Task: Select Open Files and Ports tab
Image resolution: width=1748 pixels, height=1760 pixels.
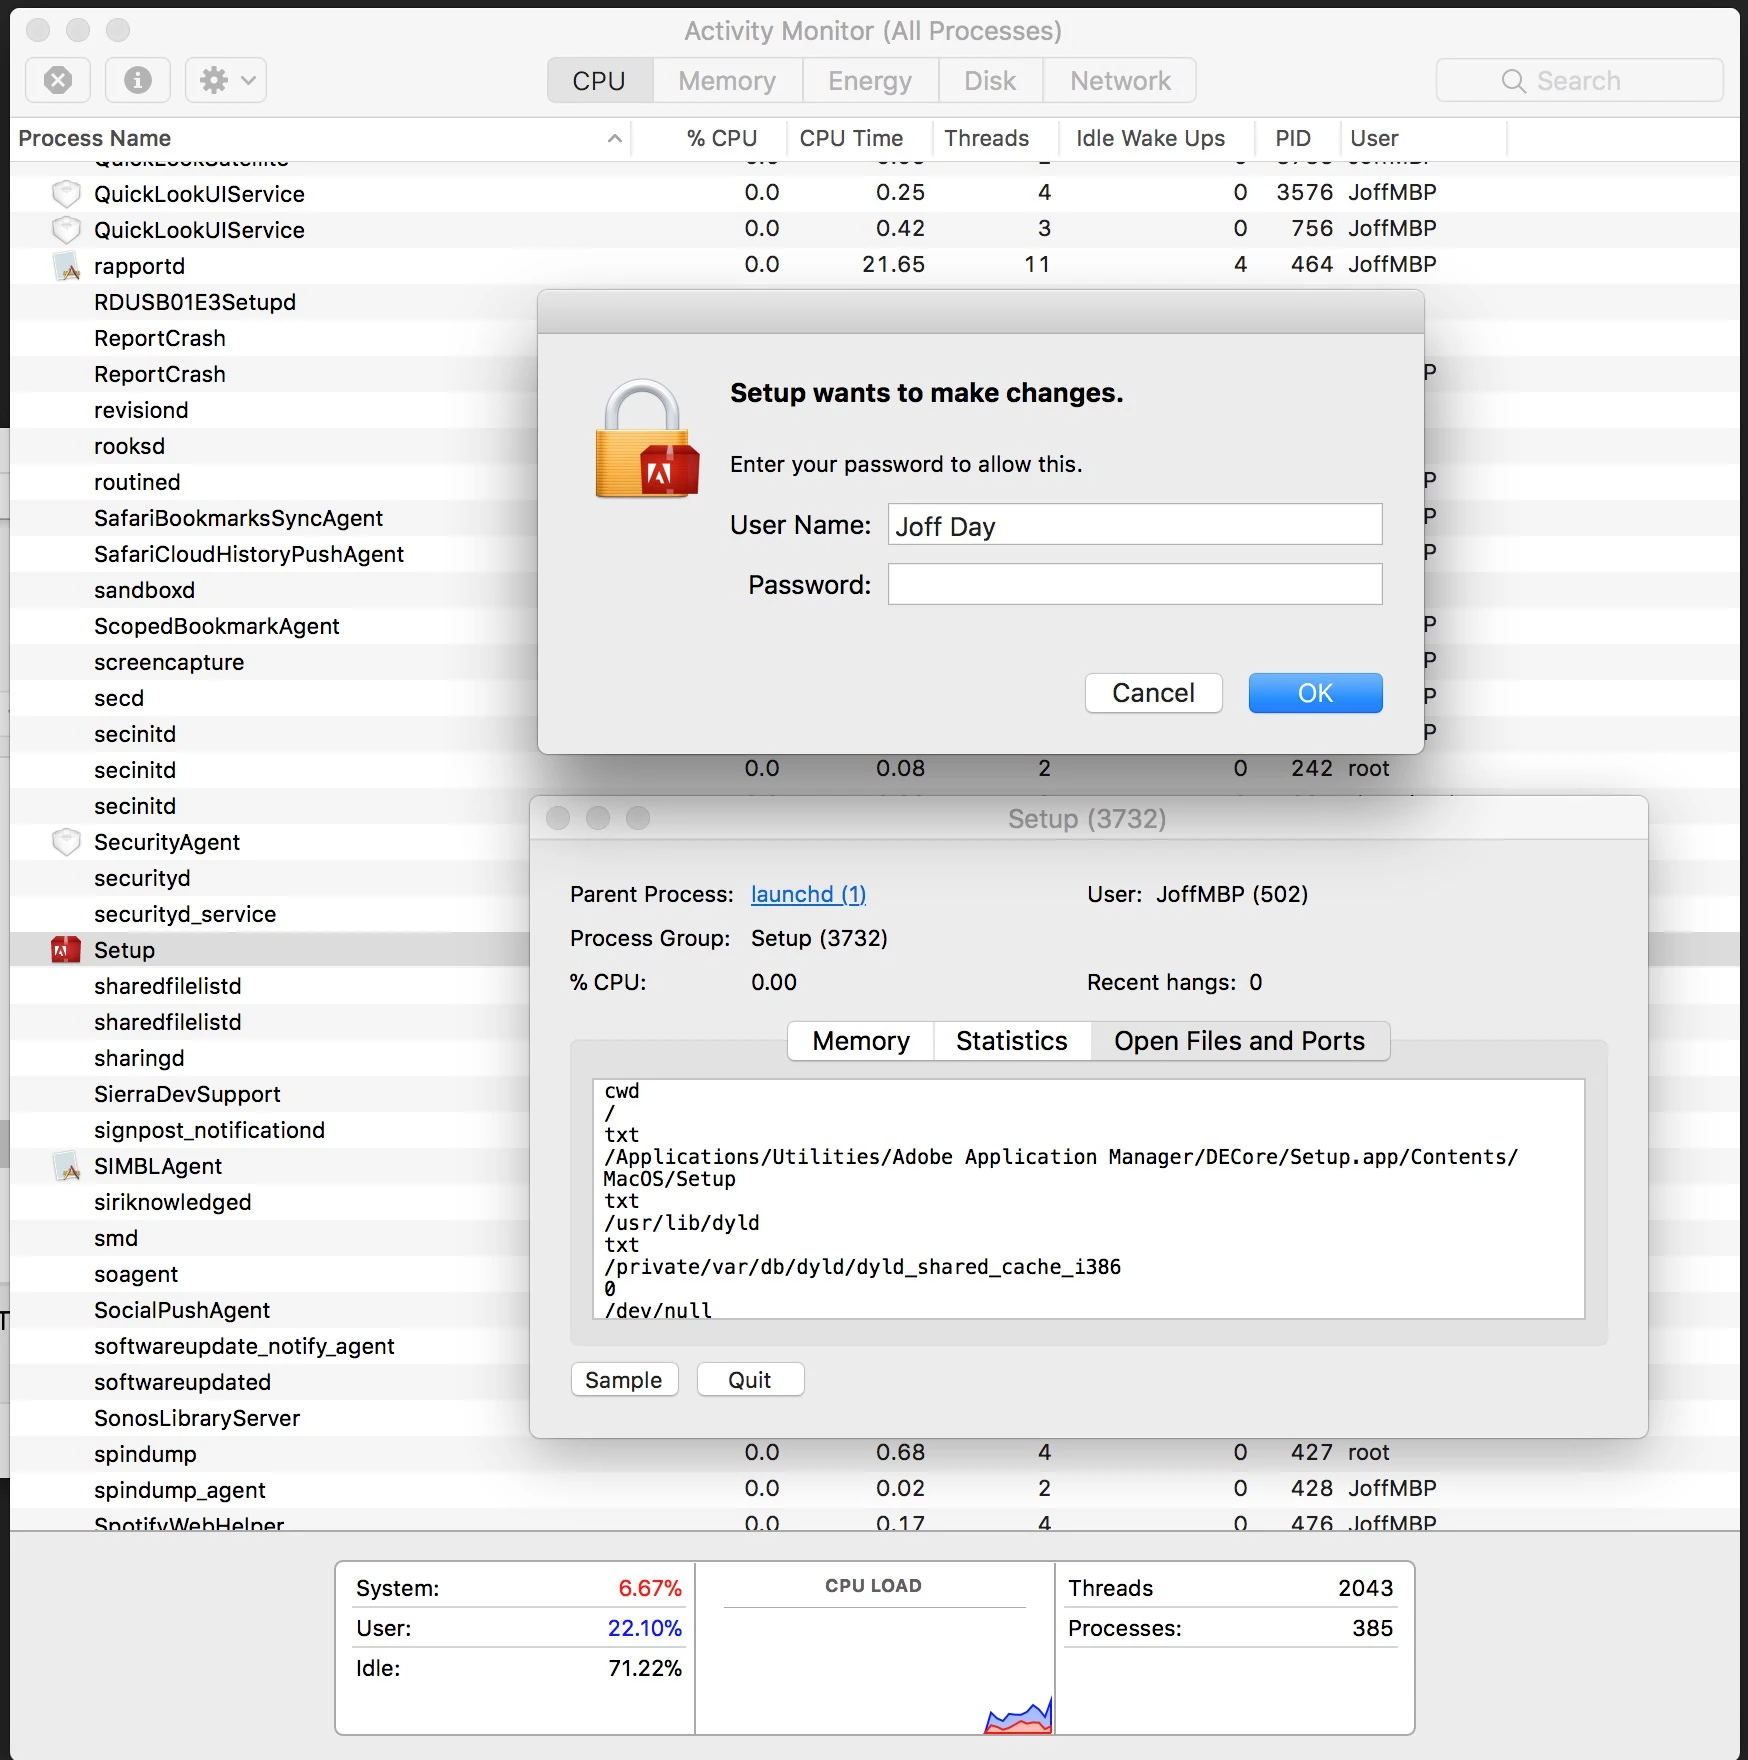Action: click(x=1240, y=1041)
